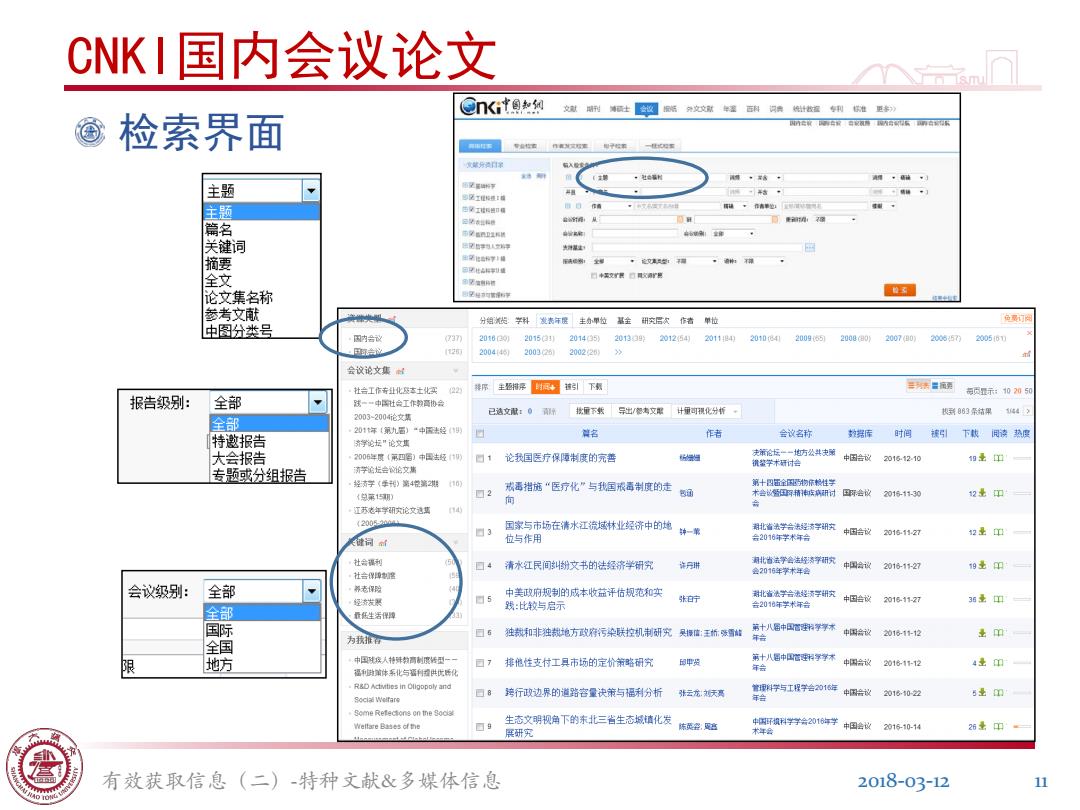The width and height of the screenshot is (1080, 810).
Task: Open the 主题 search-field dropdown arrow
Action: click(x=311, y=190)
